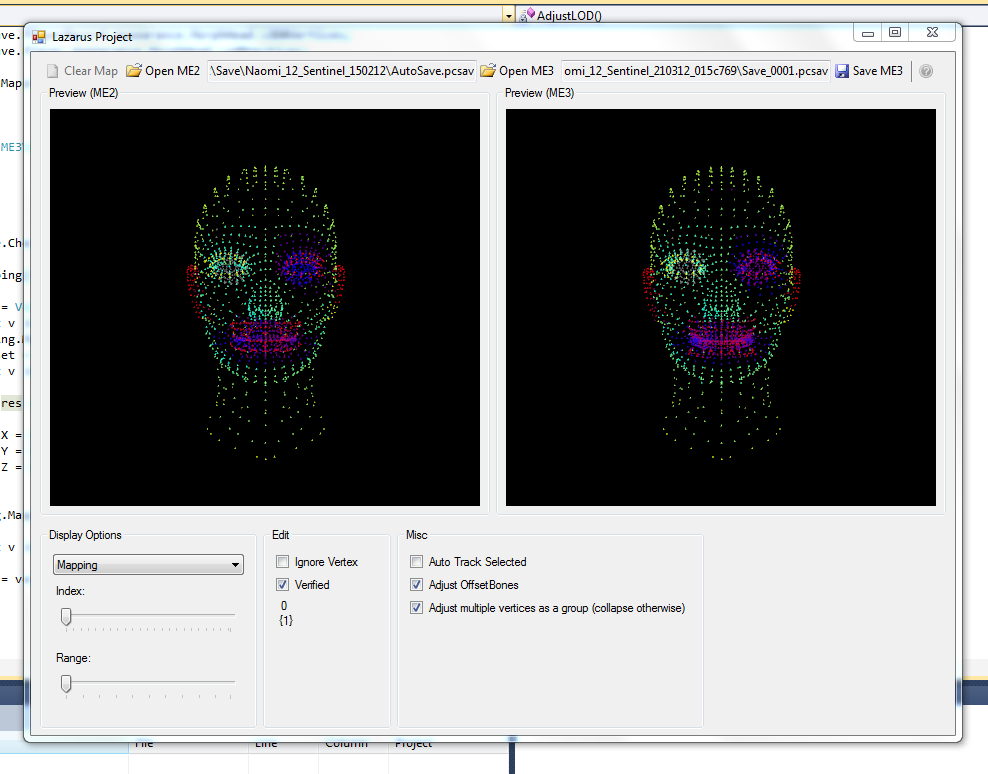Close the Lazarus Project window

(931, 33)
